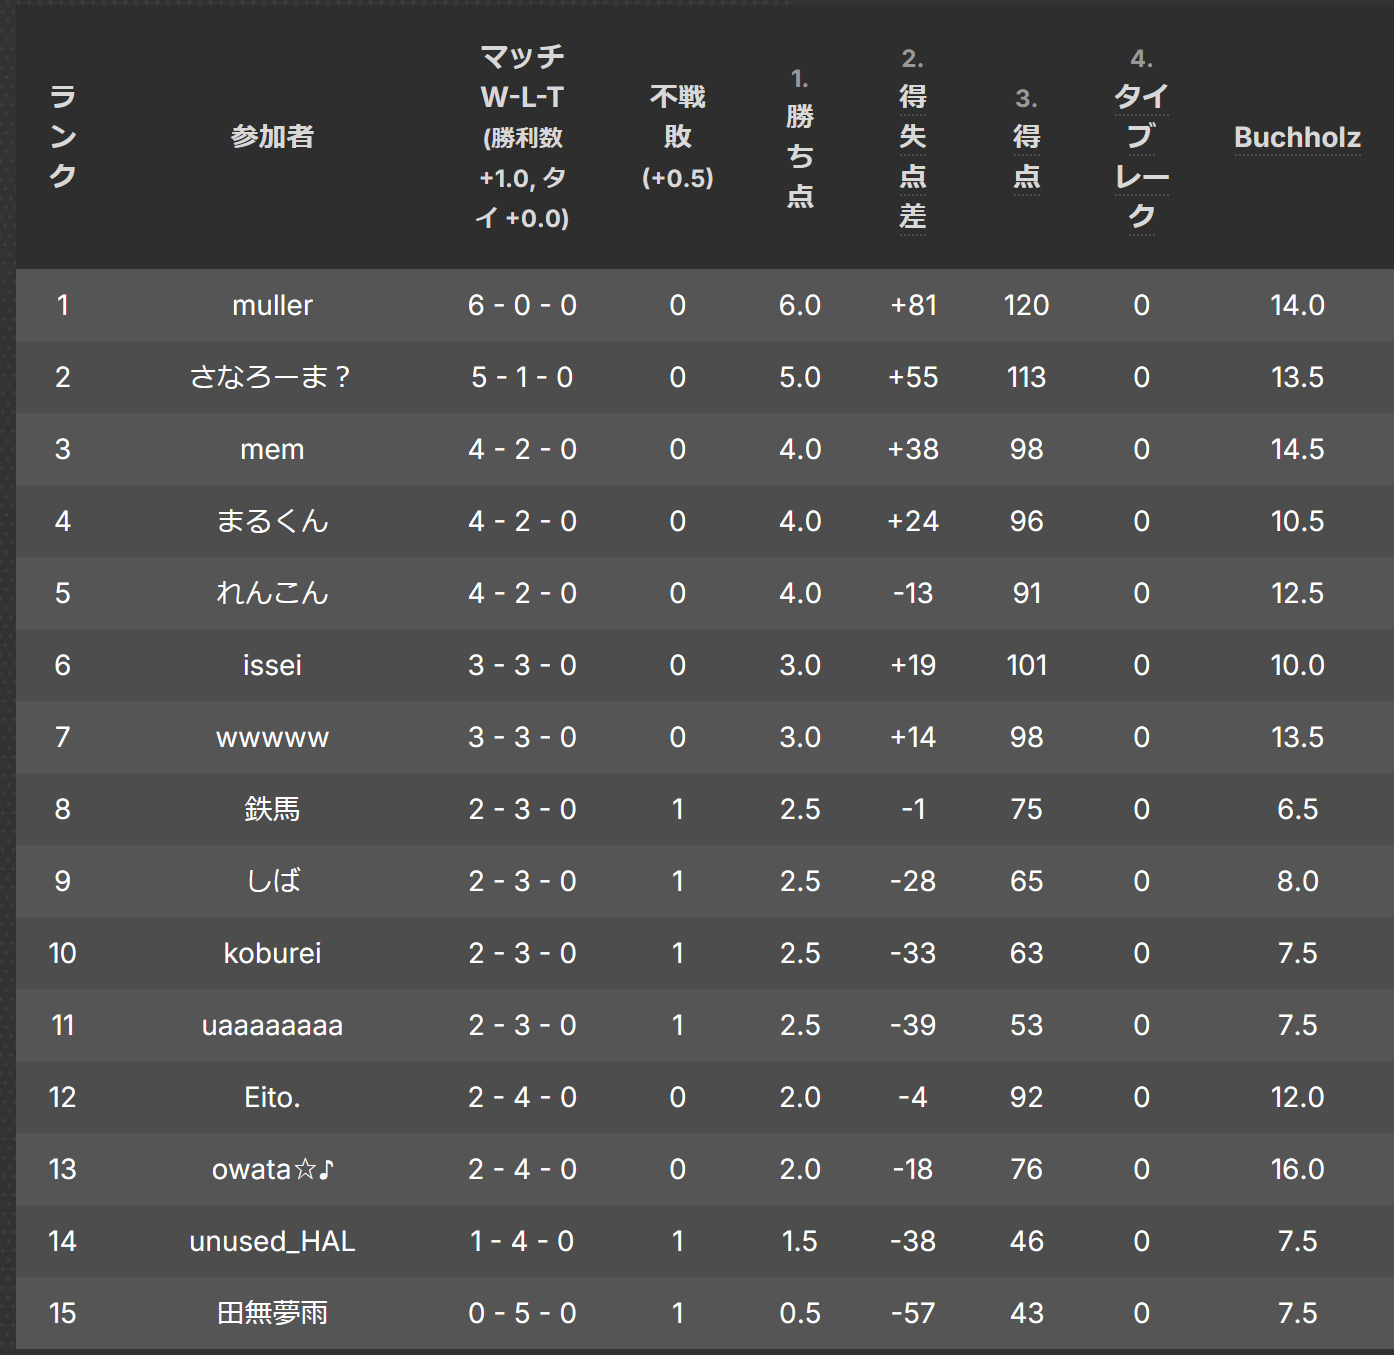Select participant koburei
This screenshot has width=1394, height=1355.
pos(272,953)
